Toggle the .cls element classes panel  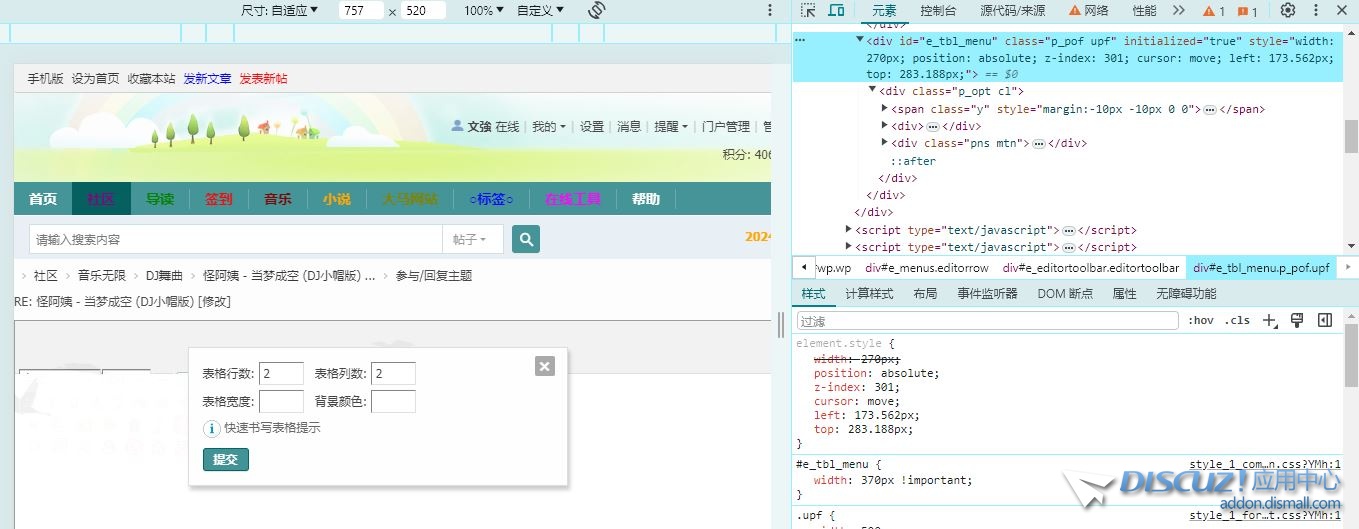(1238, 320)
